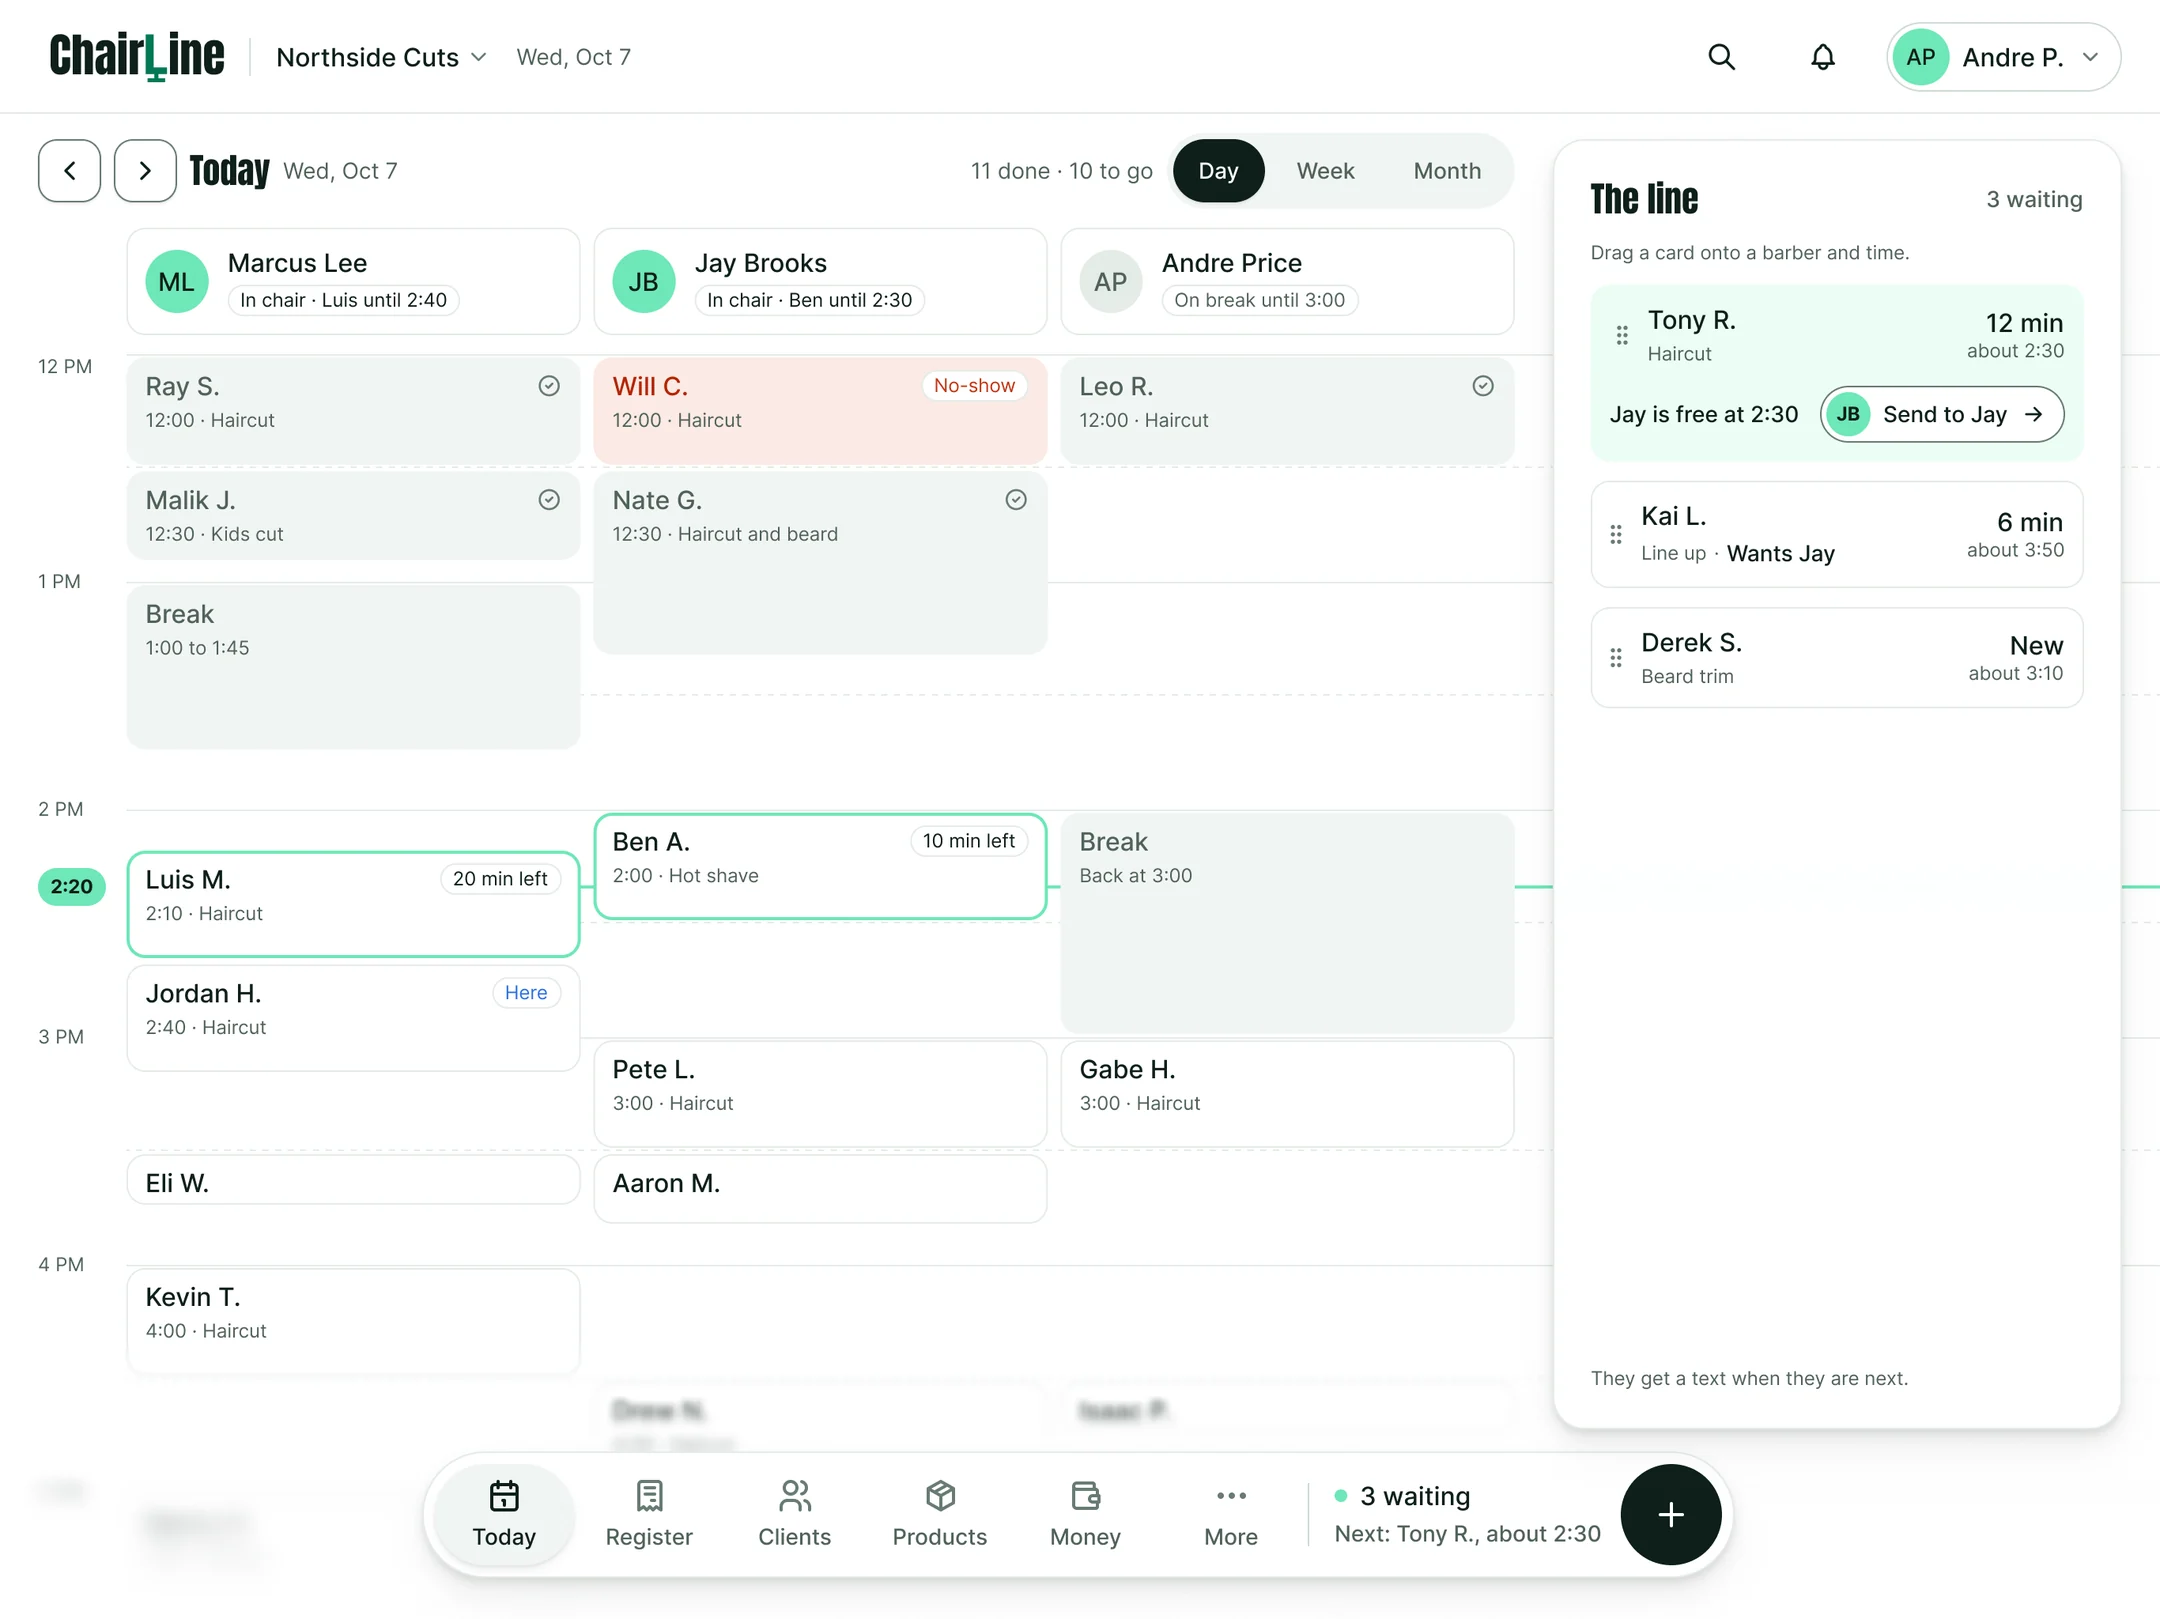Grab drag handle on Derek S. card

tap(1616, 658)
